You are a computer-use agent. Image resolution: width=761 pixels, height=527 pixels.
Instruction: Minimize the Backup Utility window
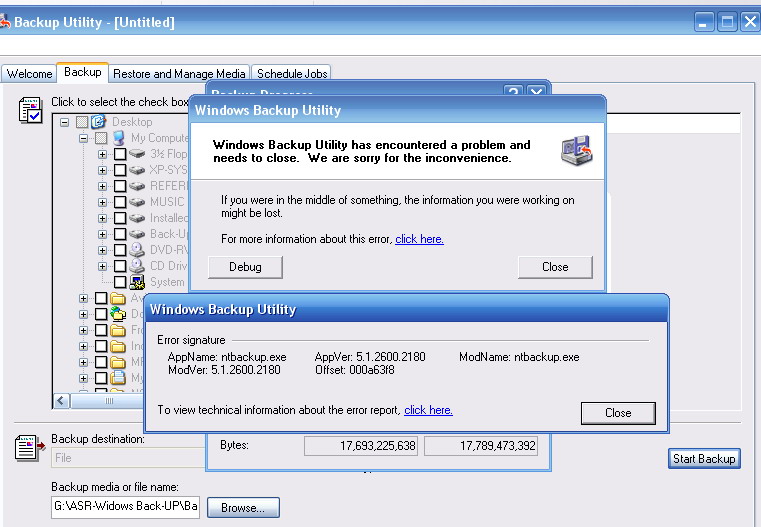pos(704,22)
